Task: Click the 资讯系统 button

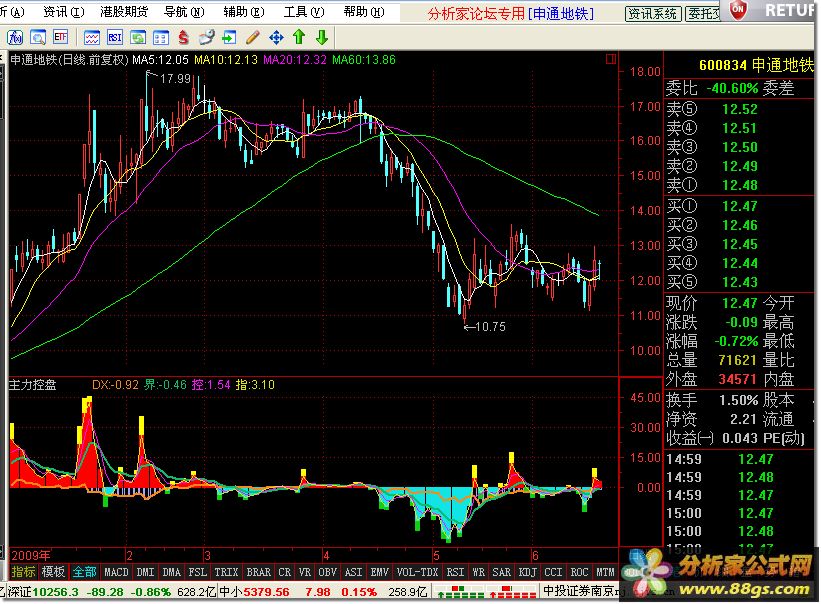Action: (653, 14)
